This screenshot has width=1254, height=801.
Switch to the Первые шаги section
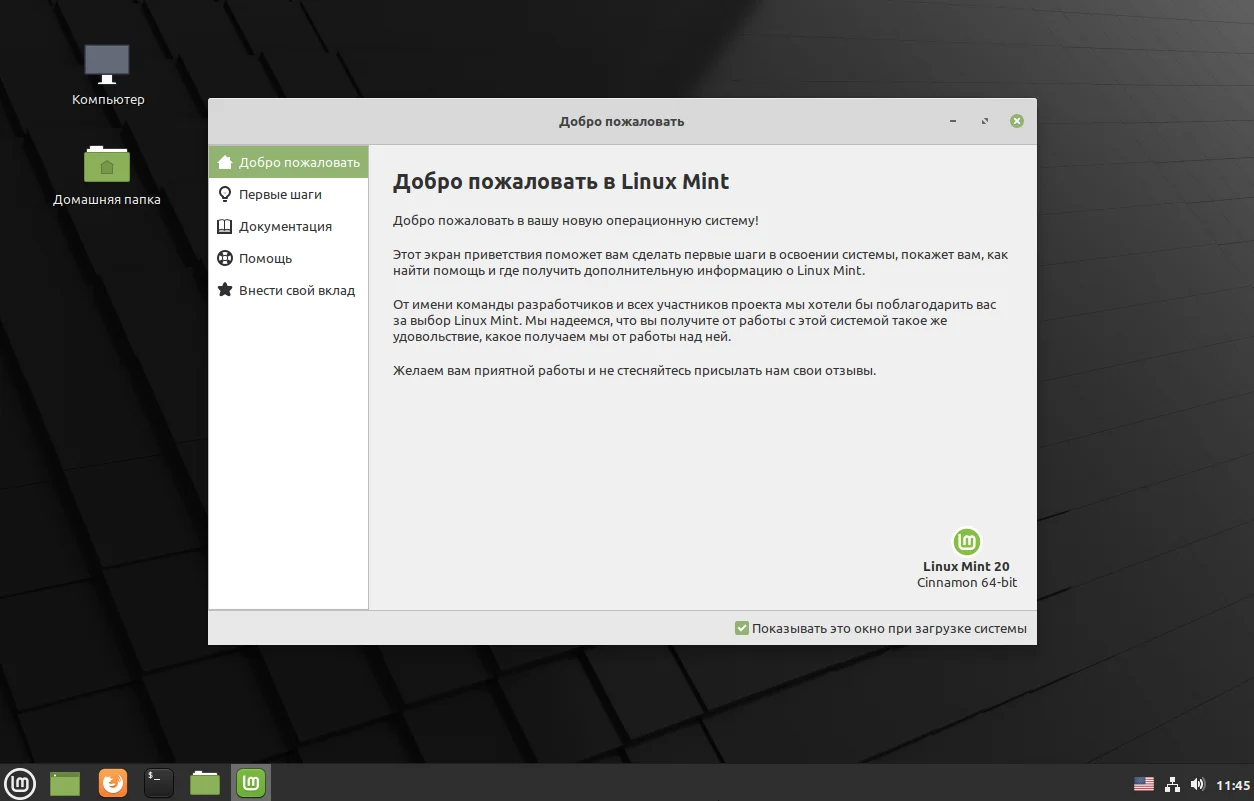[x=288, y=194]
